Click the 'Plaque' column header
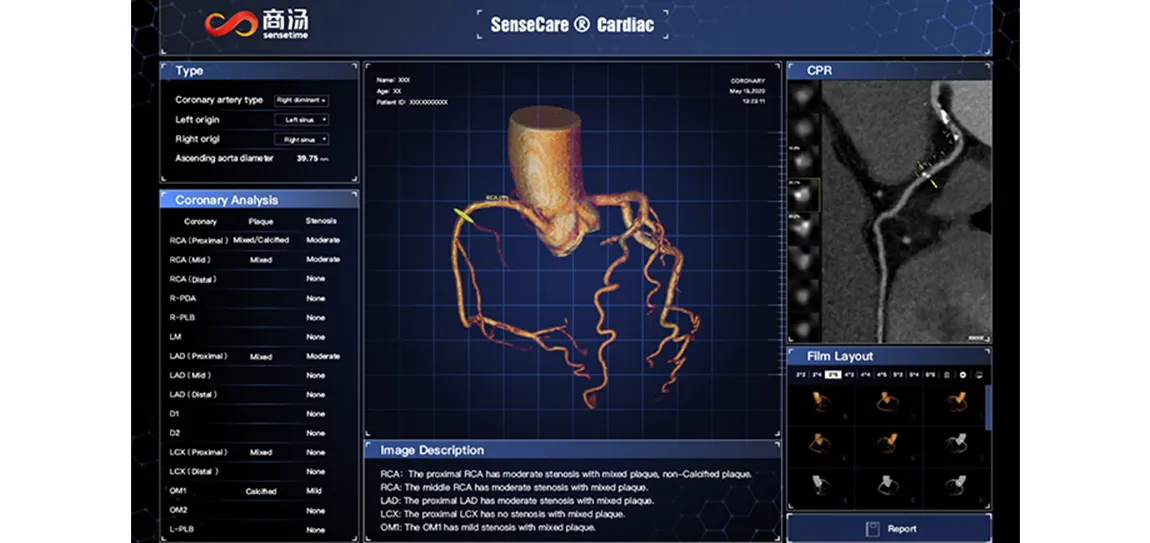Viewport: 1150px width, 543px height. (260, 221)
